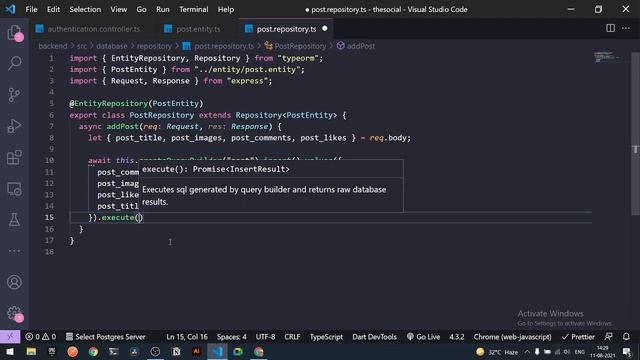
Task: Open the Windows action center notifications icon
Action: [627, 352]
